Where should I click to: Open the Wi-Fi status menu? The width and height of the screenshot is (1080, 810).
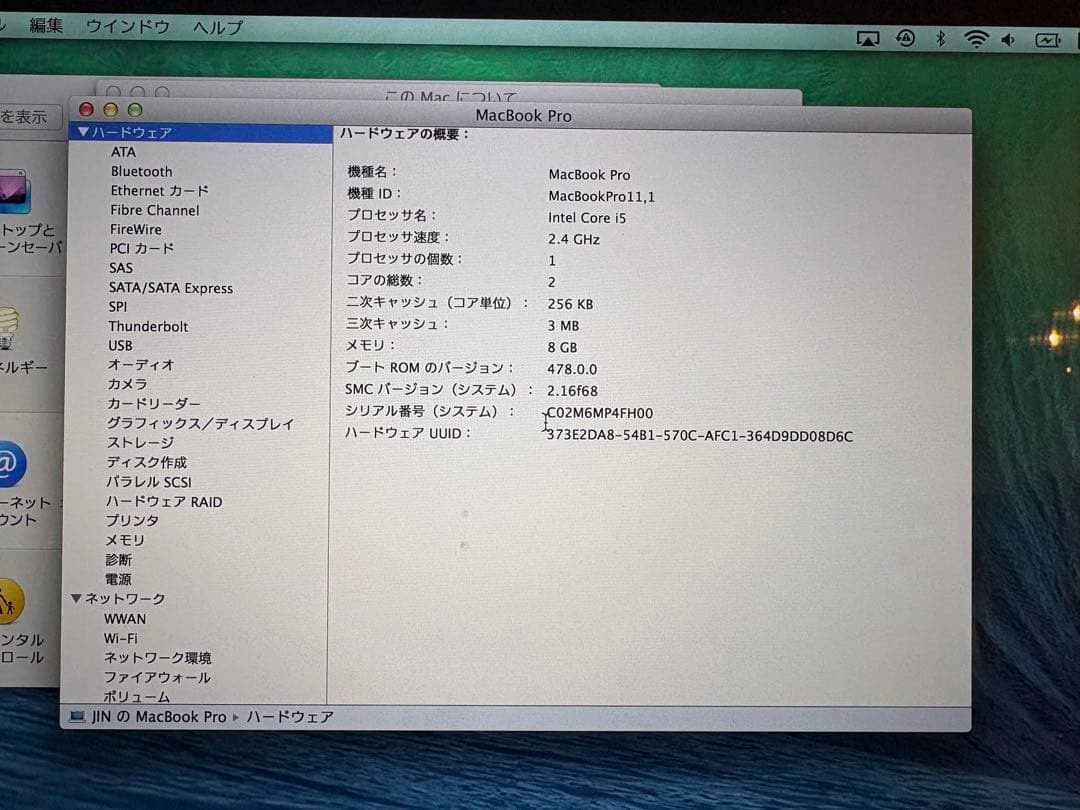(975, 38)
